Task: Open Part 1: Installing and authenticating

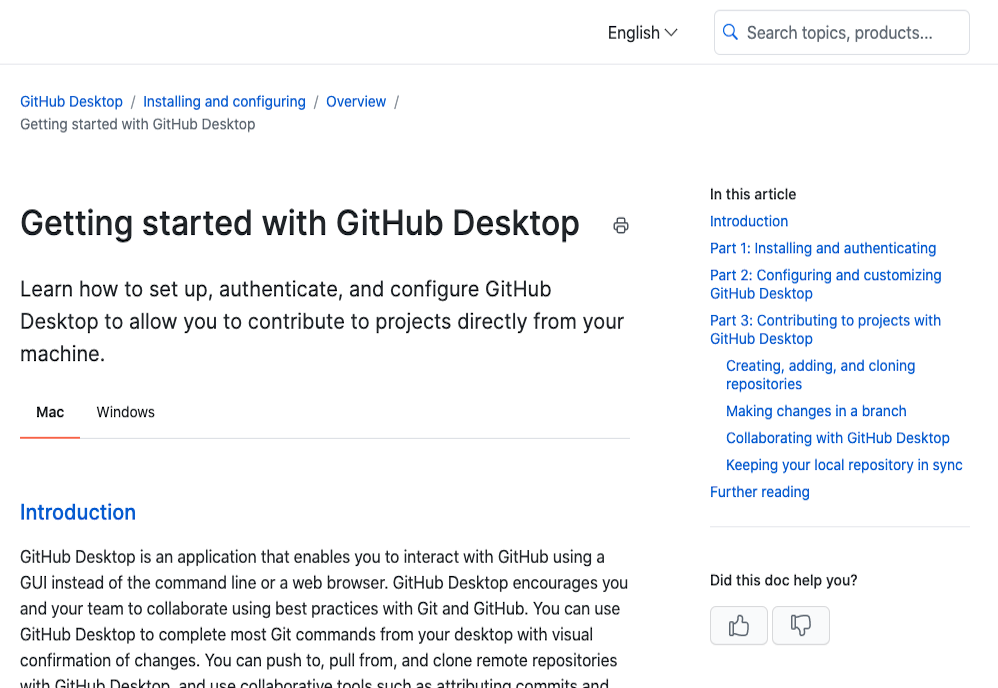Action: click(823, 248)
